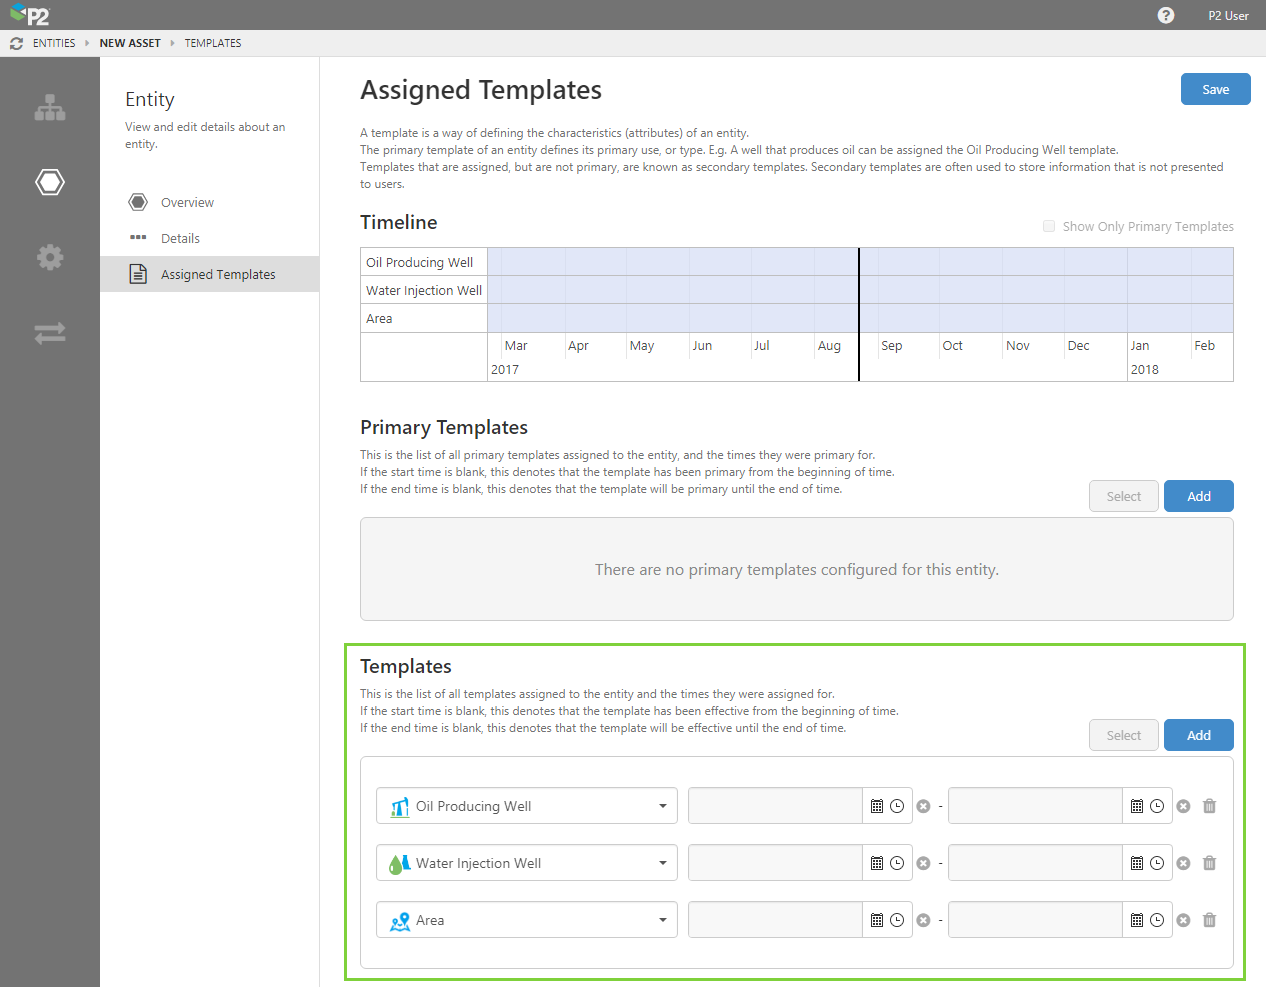Click the Save button
Screen dimensions: 1266x987
point(1215,89)
